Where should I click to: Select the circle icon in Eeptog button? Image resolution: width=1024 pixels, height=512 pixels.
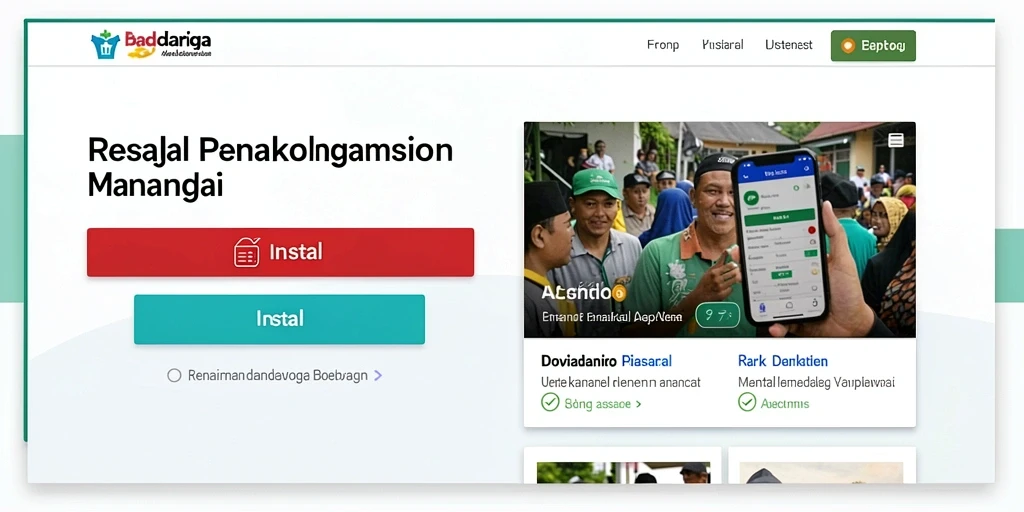[848, 46]
